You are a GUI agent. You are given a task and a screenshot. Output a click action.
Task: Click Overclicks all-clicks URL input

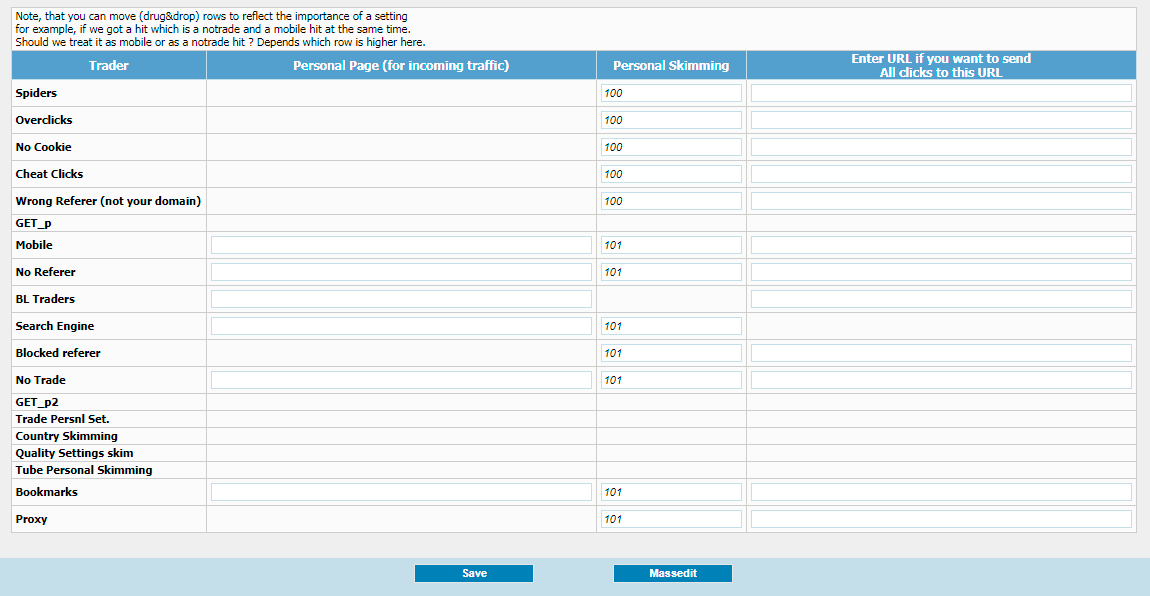click(x=941, y=120)
